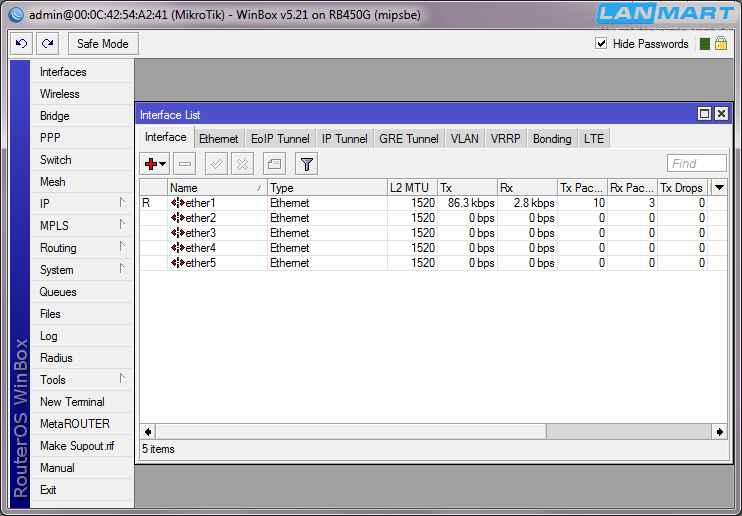Sort by the Tx Drops column header
The width and height of the screenshot is (742, 516).
click(x=682, y=188)
